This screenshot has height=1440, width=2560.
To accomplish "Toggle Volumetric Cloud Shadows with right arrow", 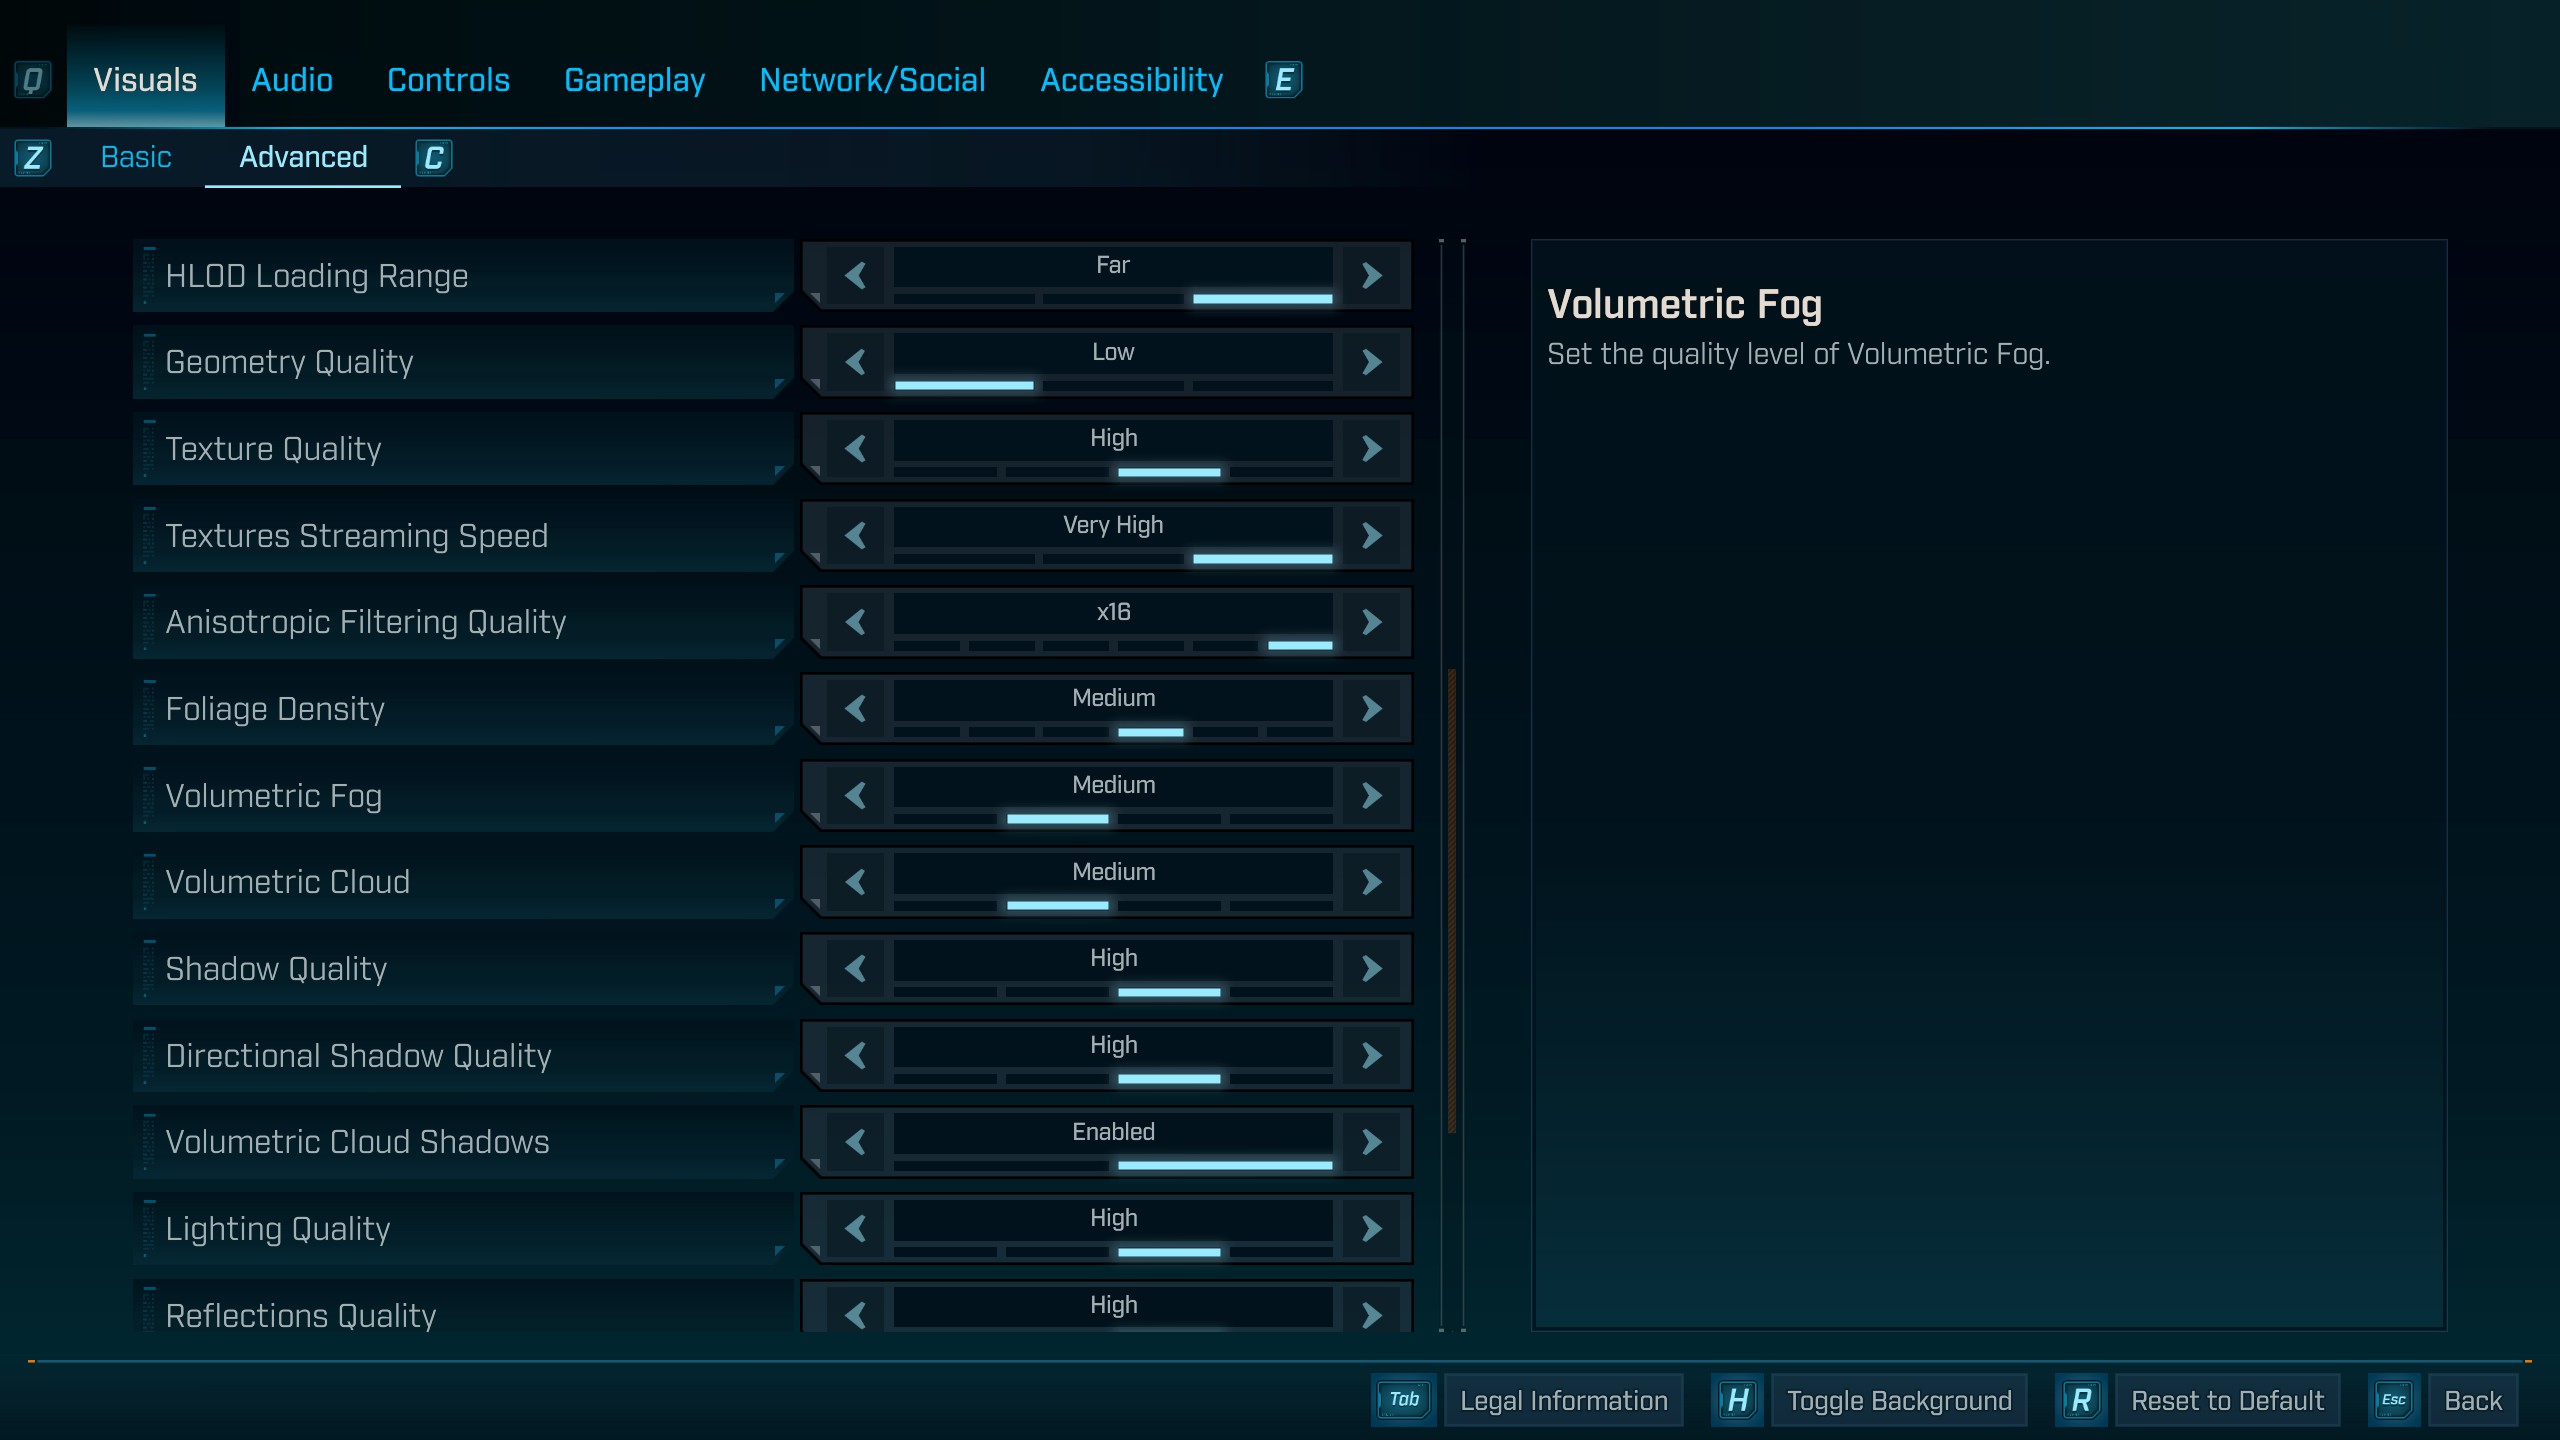I will [1372, 1142].
